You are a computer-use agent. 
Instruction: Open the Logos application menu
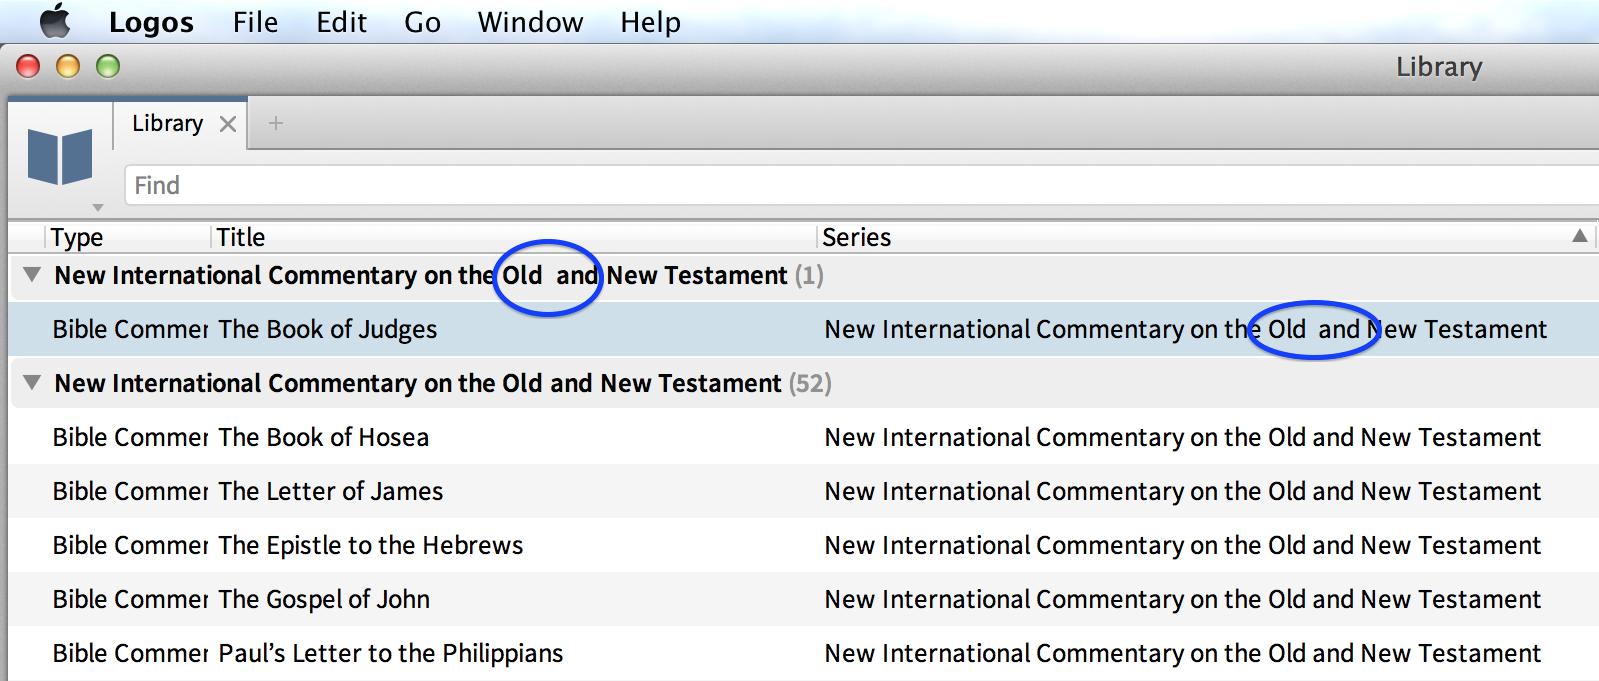pyautogui.click(x=151, y=22)
